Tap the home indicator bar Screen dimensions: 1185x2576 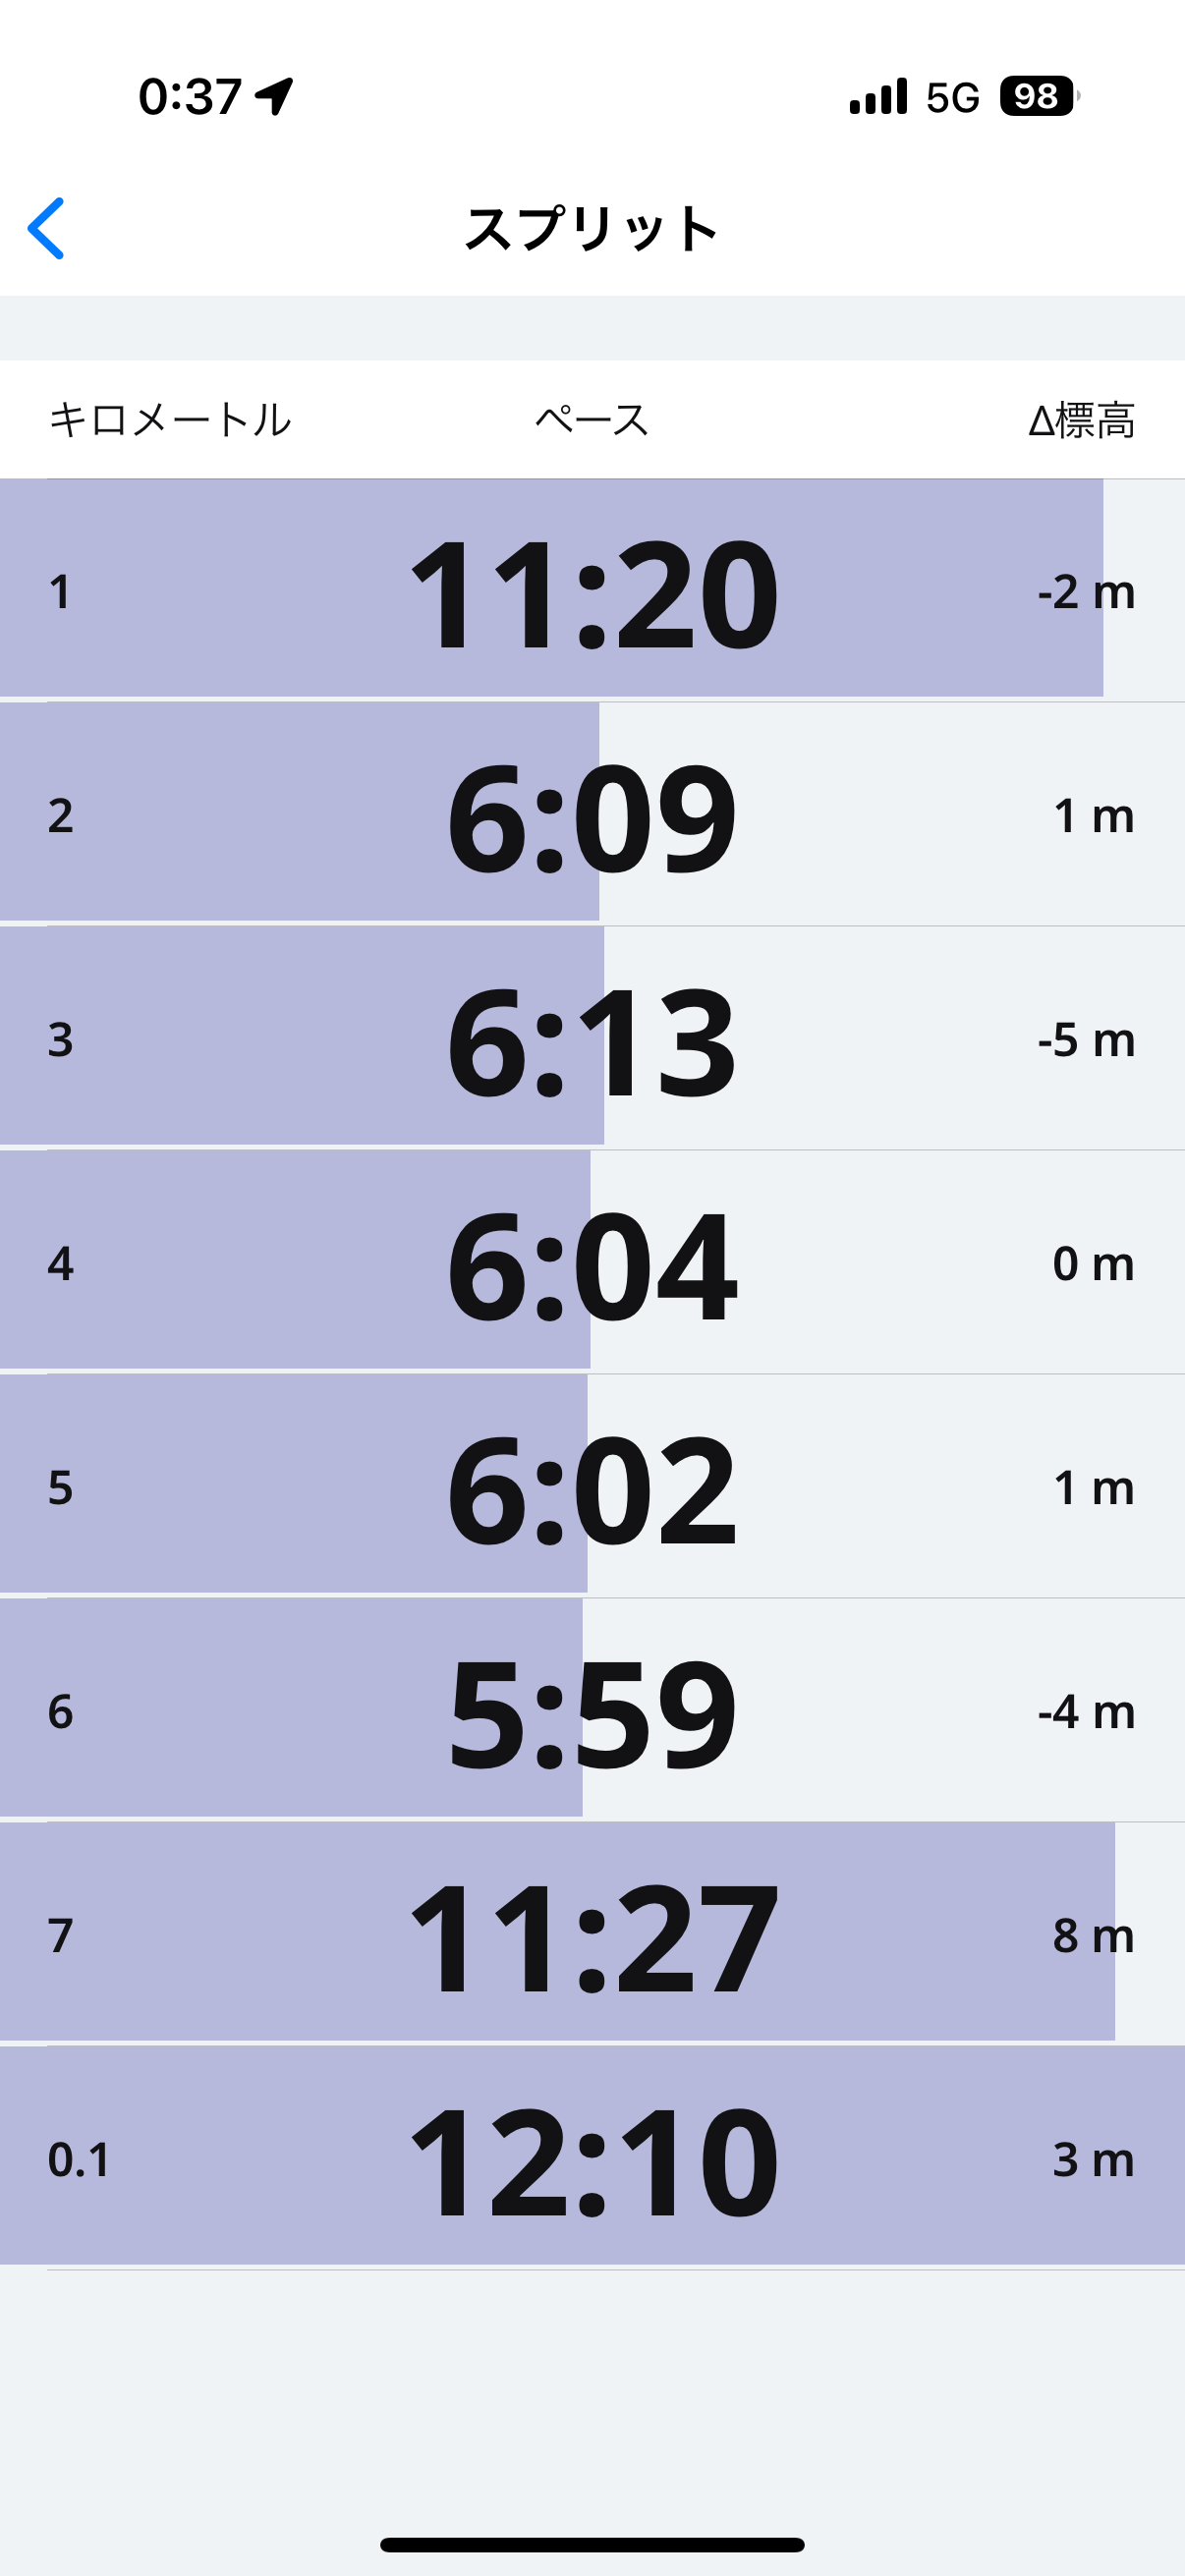(592, 2544)
